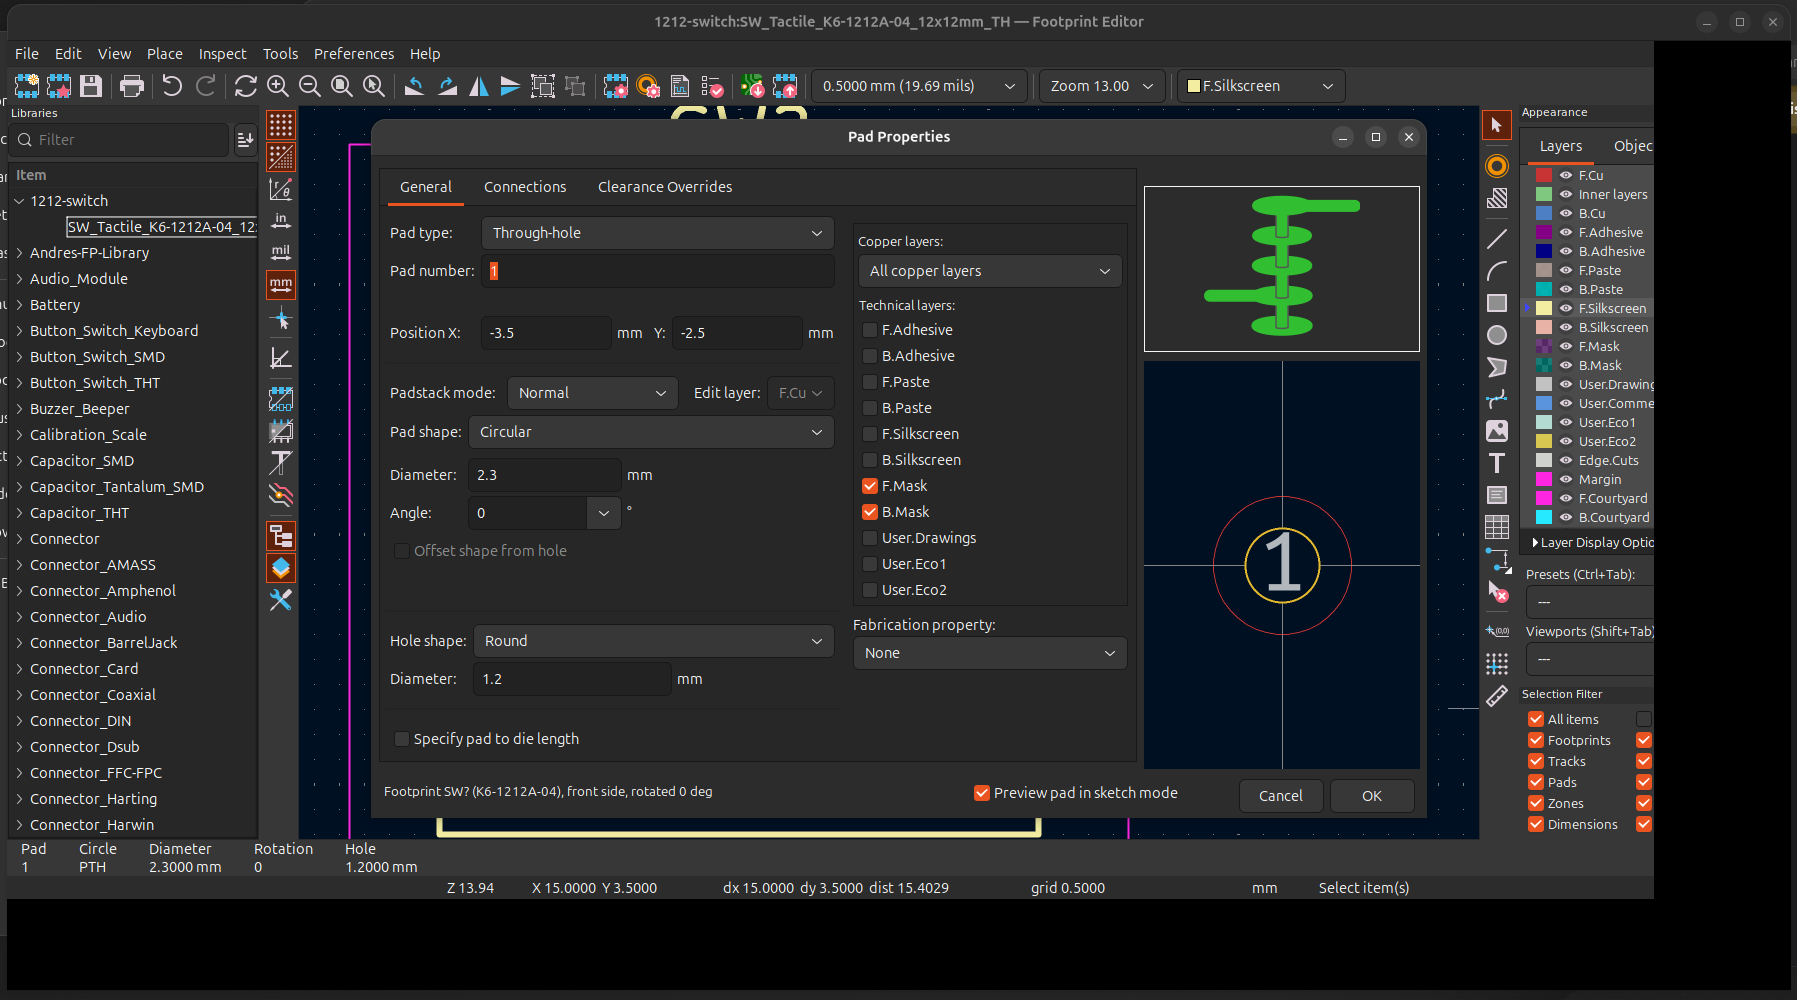This screenshot has height=1000, width=1797.
Task: Select the Add Pad tool
Action: [1496, 166]
